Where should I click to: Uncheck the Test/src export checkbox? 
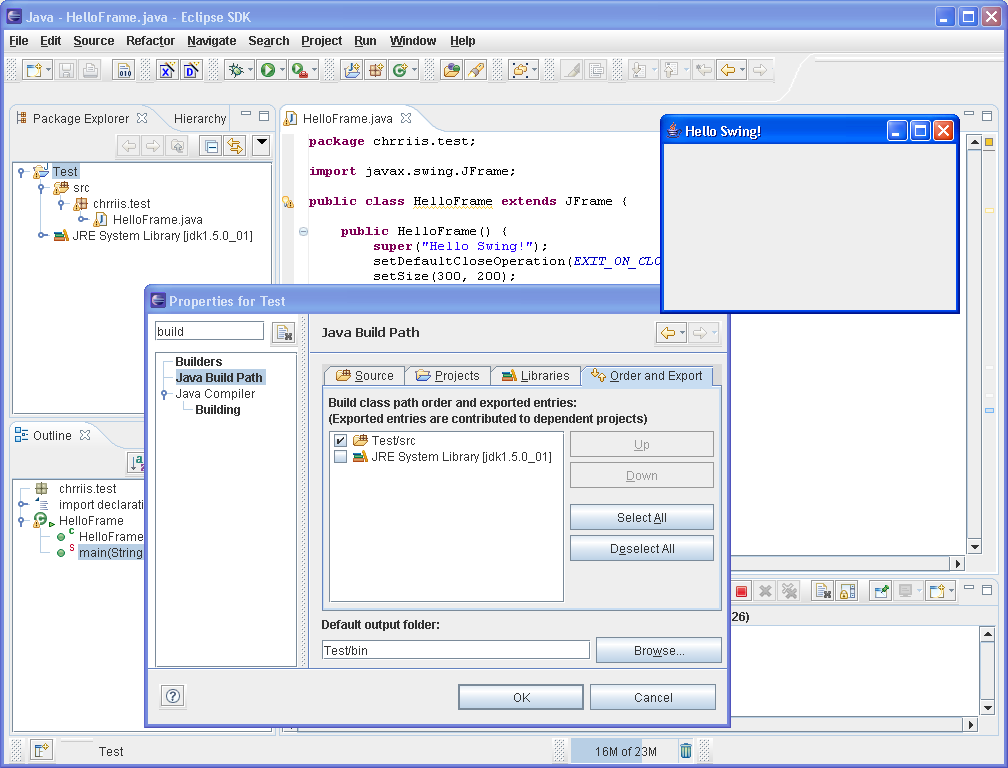click(341, 441)
